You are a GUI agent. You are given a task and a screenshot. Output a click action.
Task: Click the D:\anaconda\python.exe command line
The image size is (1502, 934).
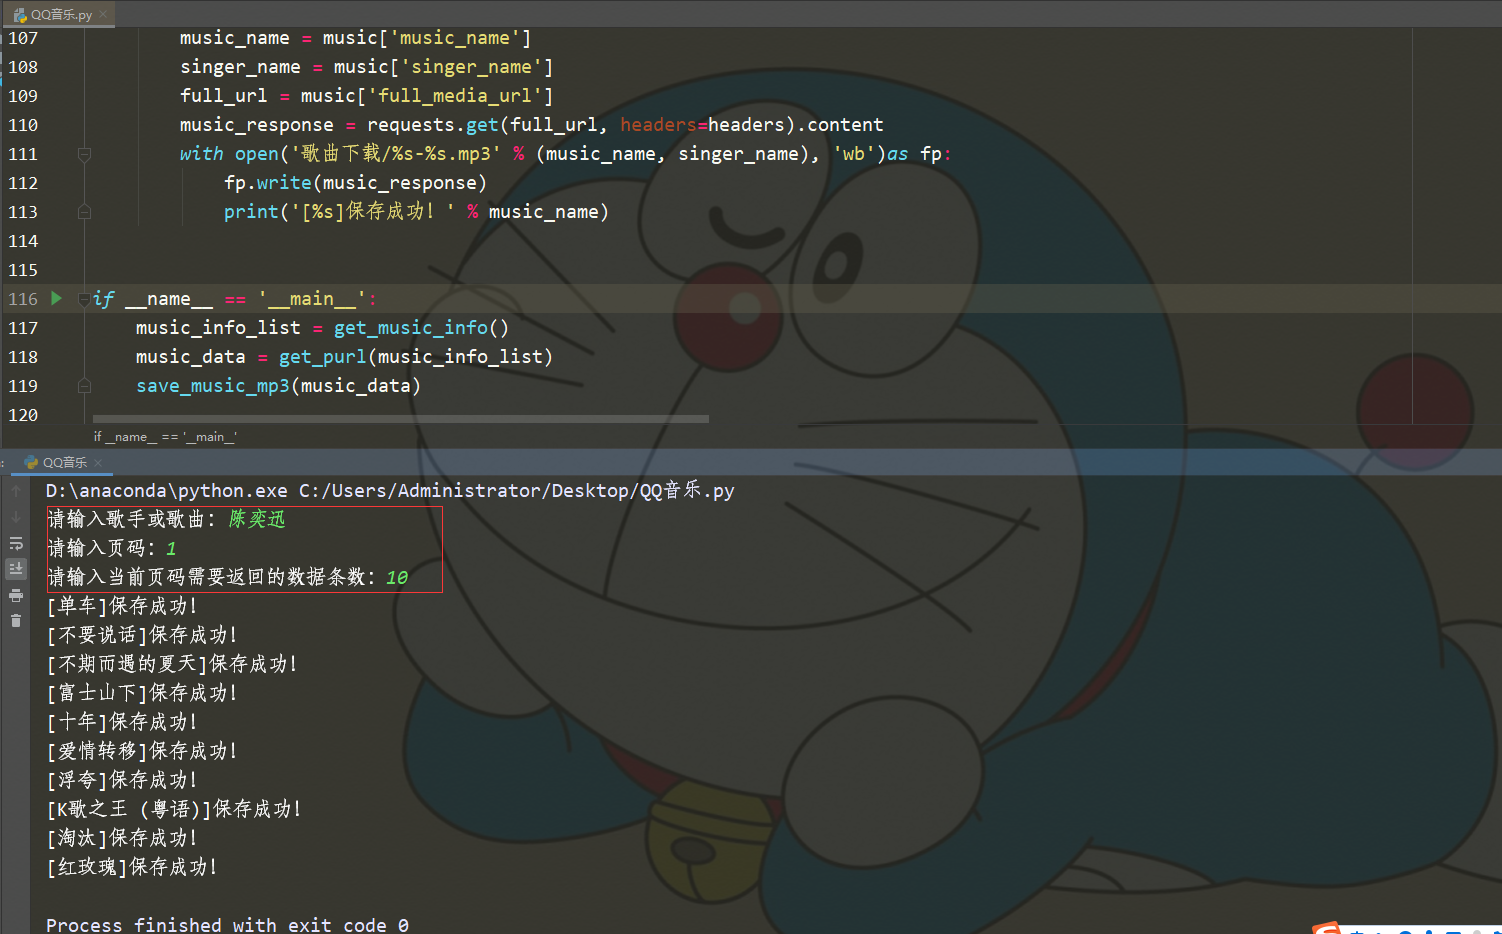click(x=390, y=491)
